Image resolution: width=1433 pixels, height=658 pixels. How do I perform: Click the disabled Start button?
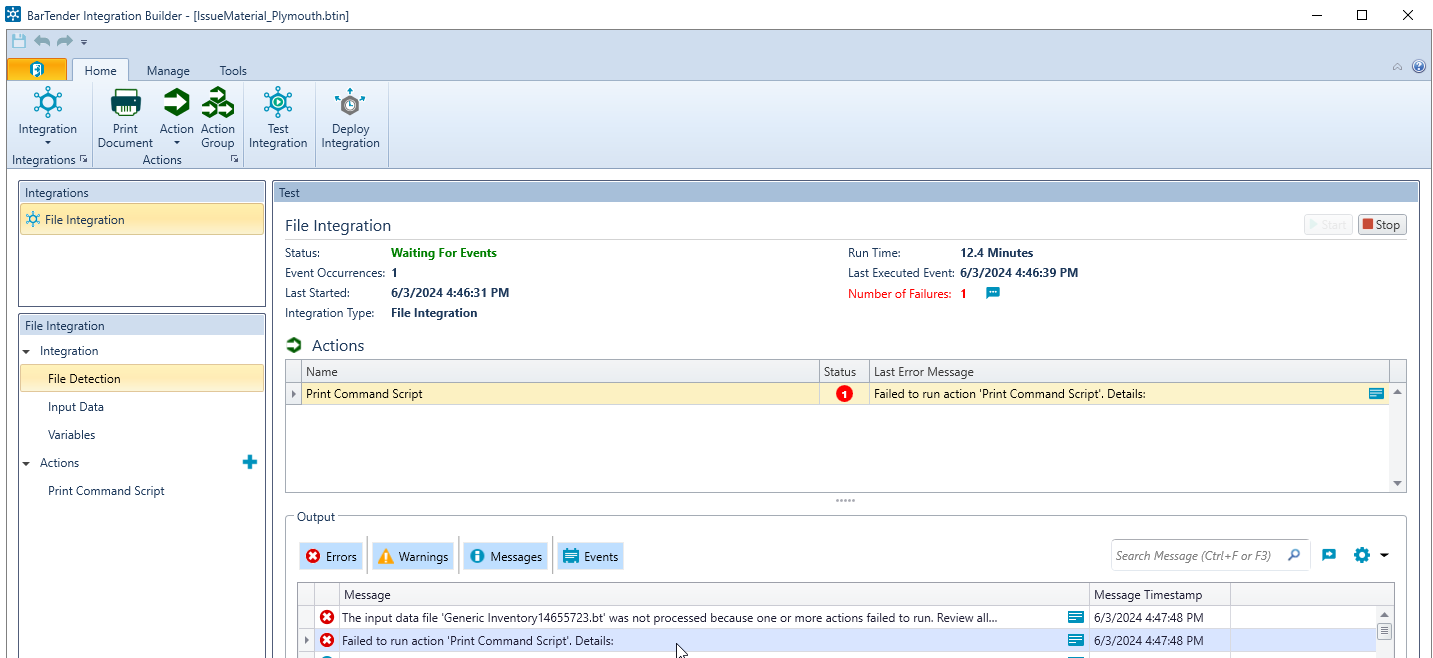pos(1328,225)
